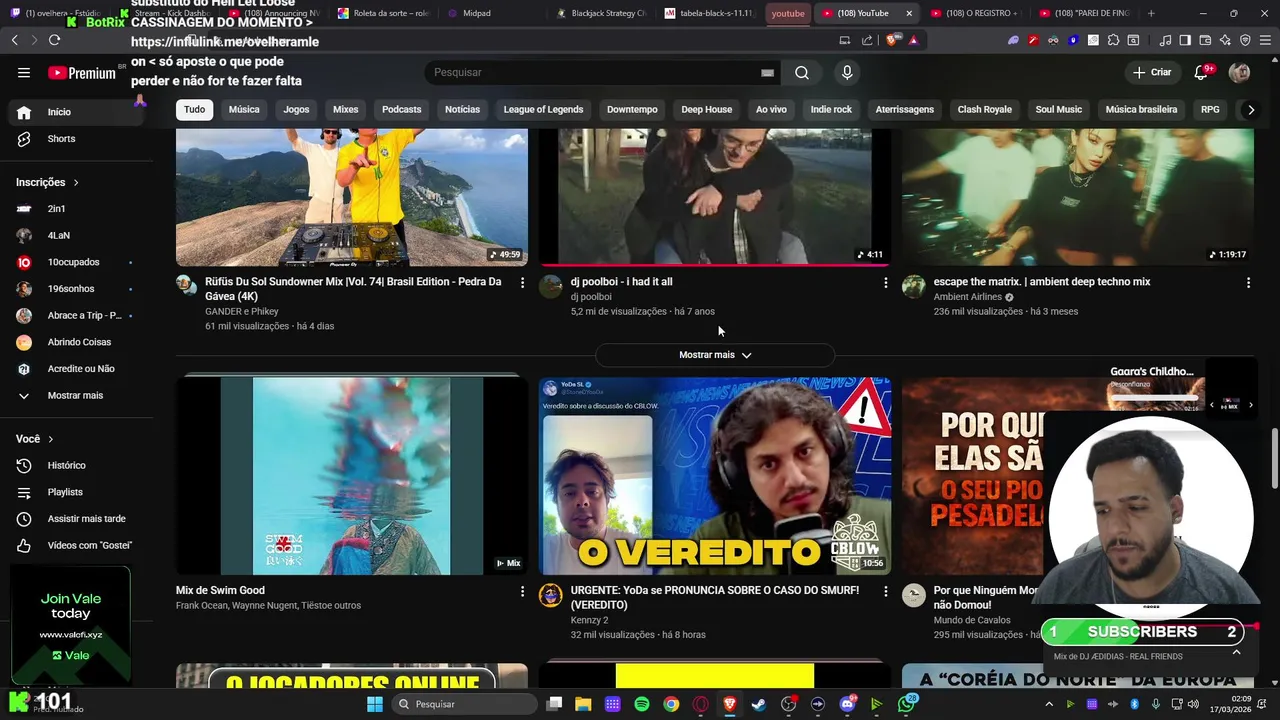The height and width of the screenshot is (720, 1280).
Task: Open the notifications bell
Action: [x=1201, y=72]
